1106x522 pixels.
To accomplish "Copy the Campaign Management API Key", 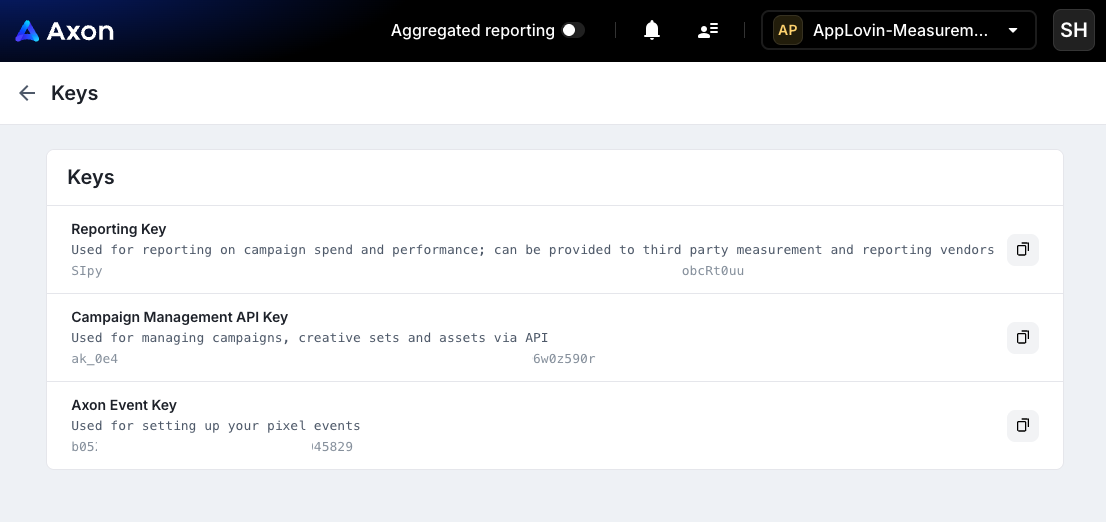I will [1022, 338].
